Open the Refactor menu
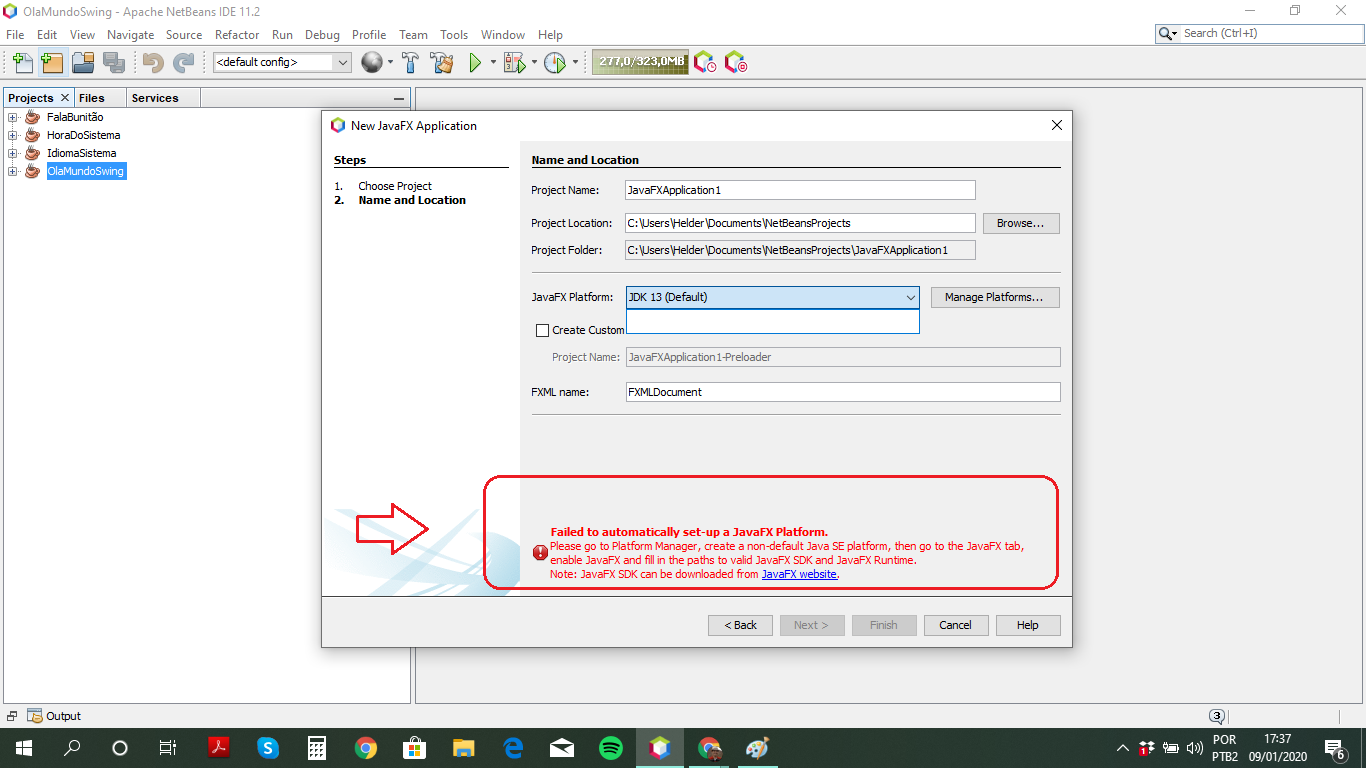The width and height of the screenshot is (1366, 768). coord(237,34)
